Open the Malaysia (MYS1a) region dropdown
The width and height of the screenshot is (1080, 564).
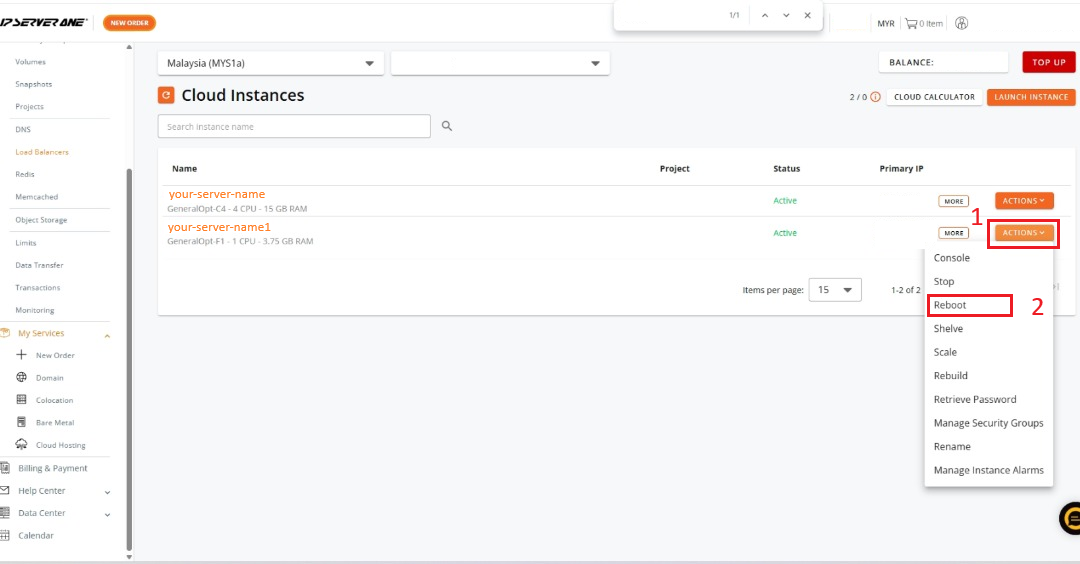[x=270, y=63]
